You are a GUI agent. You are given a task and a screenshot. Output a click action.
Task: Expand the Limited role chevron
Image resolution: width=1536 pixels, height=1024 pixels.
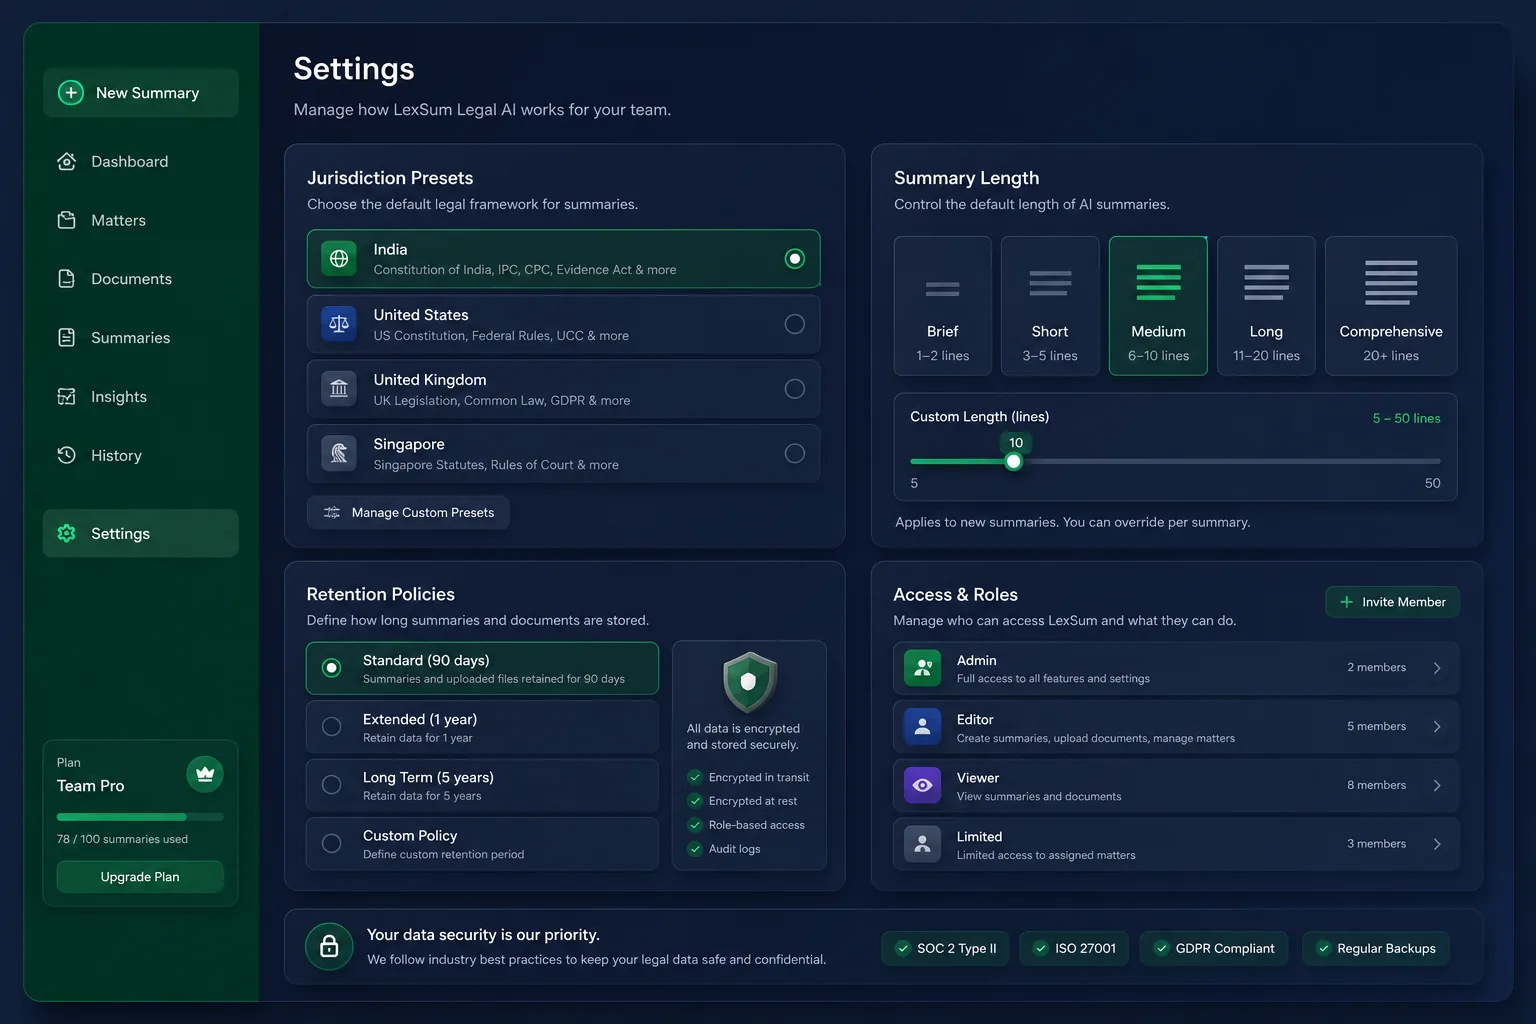(1437, 844)
